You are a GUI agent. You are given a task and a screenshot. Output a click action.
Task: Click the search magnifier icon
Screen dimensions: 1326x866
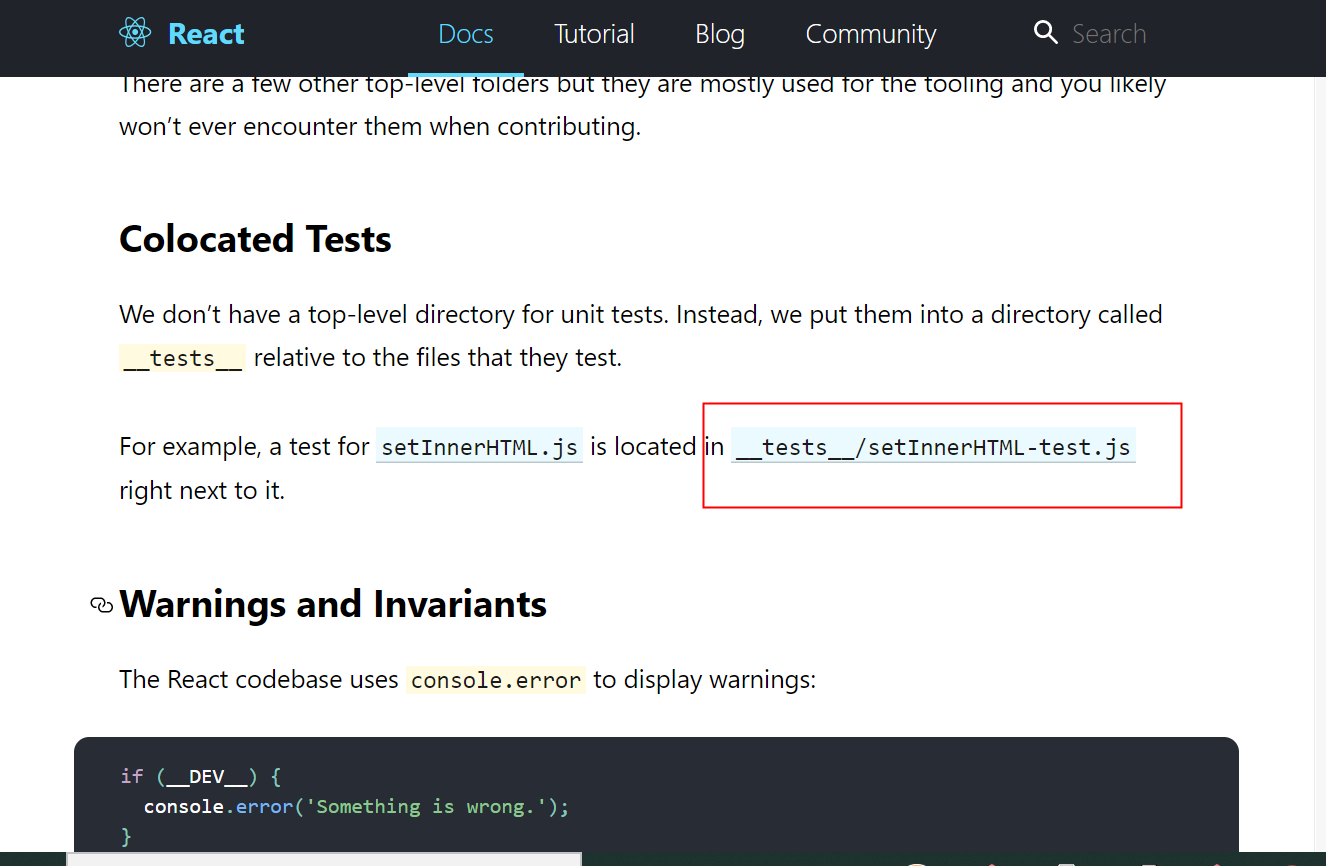pyautogui.click(x=1046, y=33)
